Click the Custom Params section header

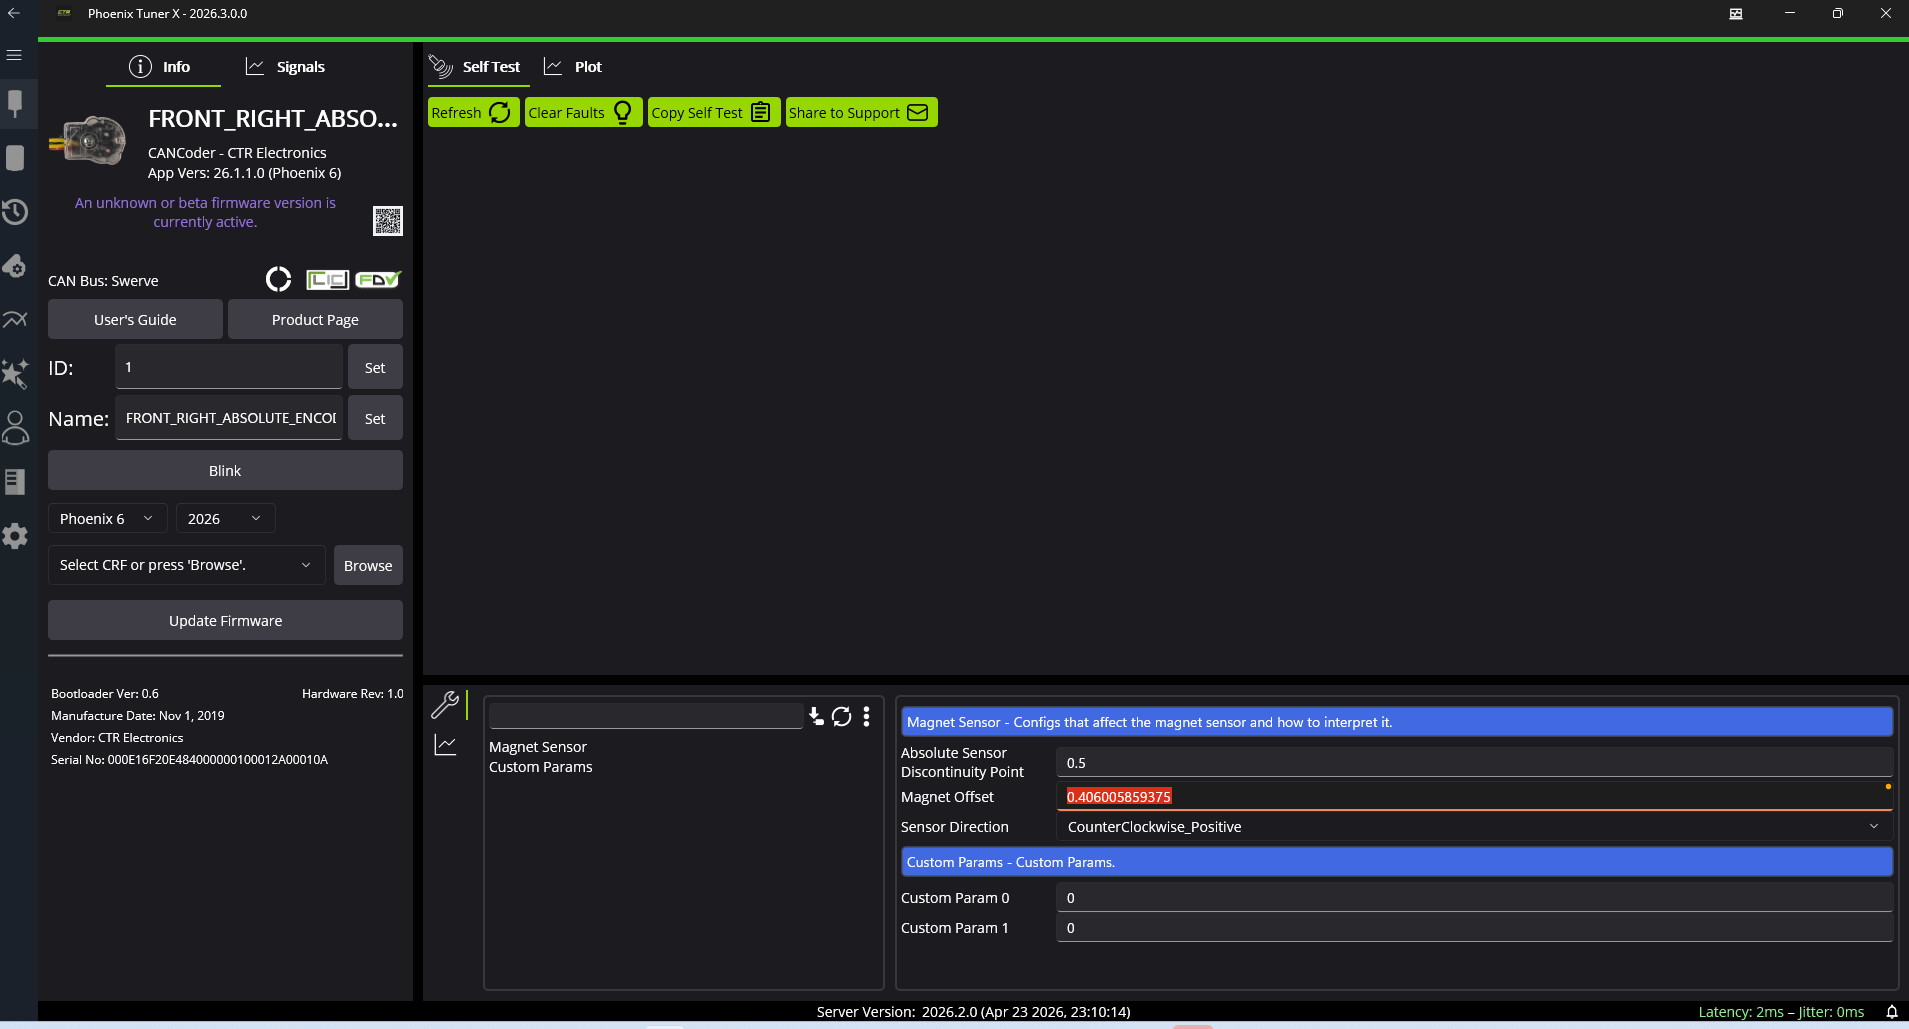(1397, 862)
